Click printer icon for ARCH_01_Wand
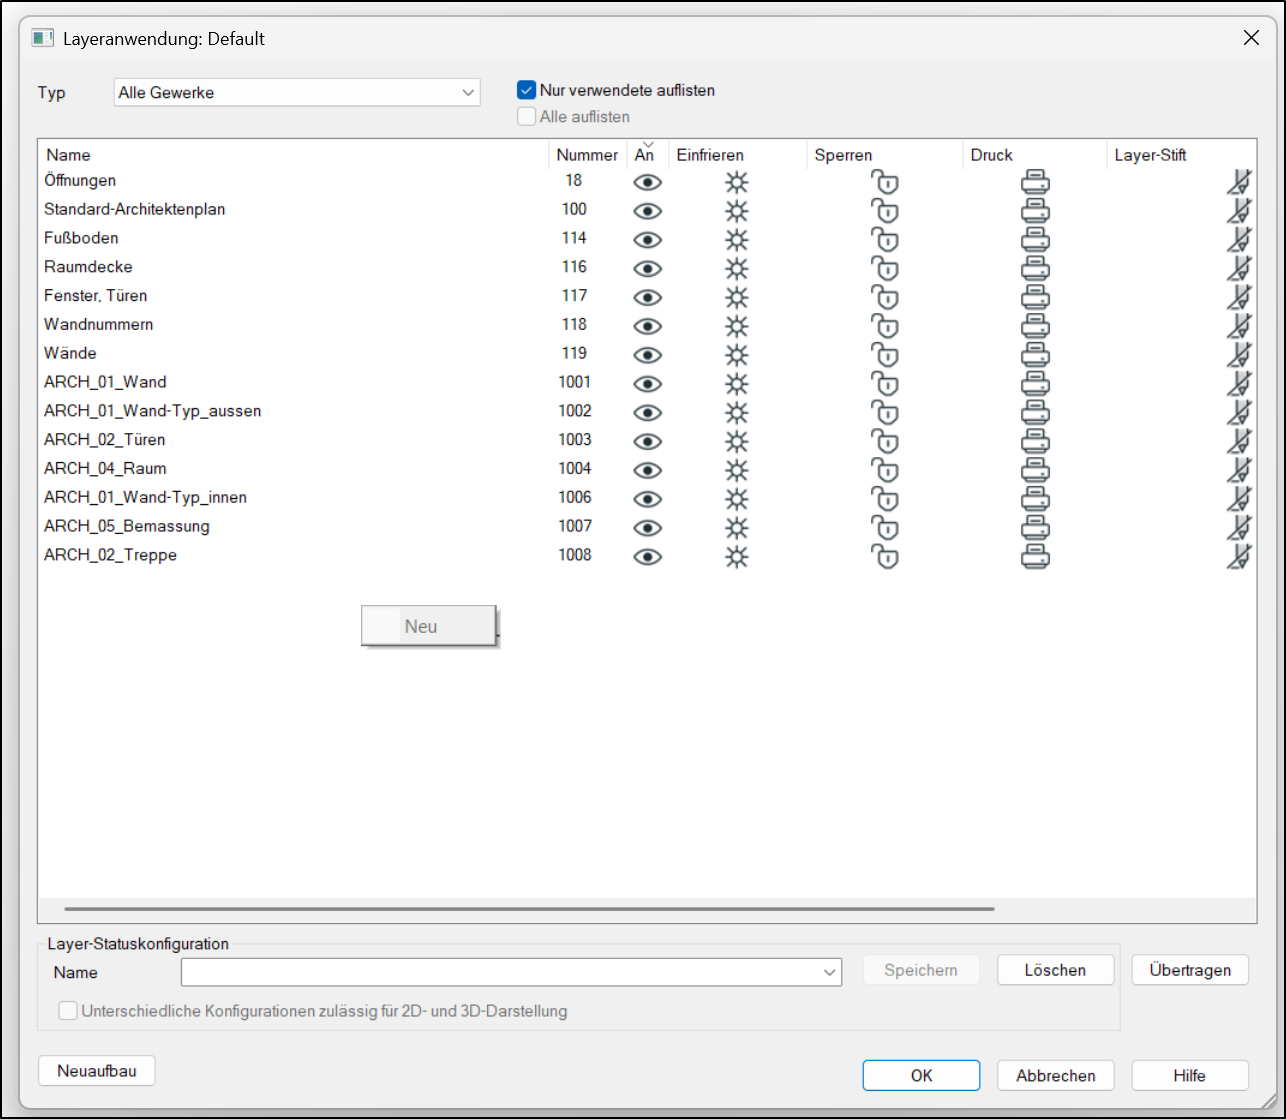1286x1119 pixels. [x=1035, y=385]
